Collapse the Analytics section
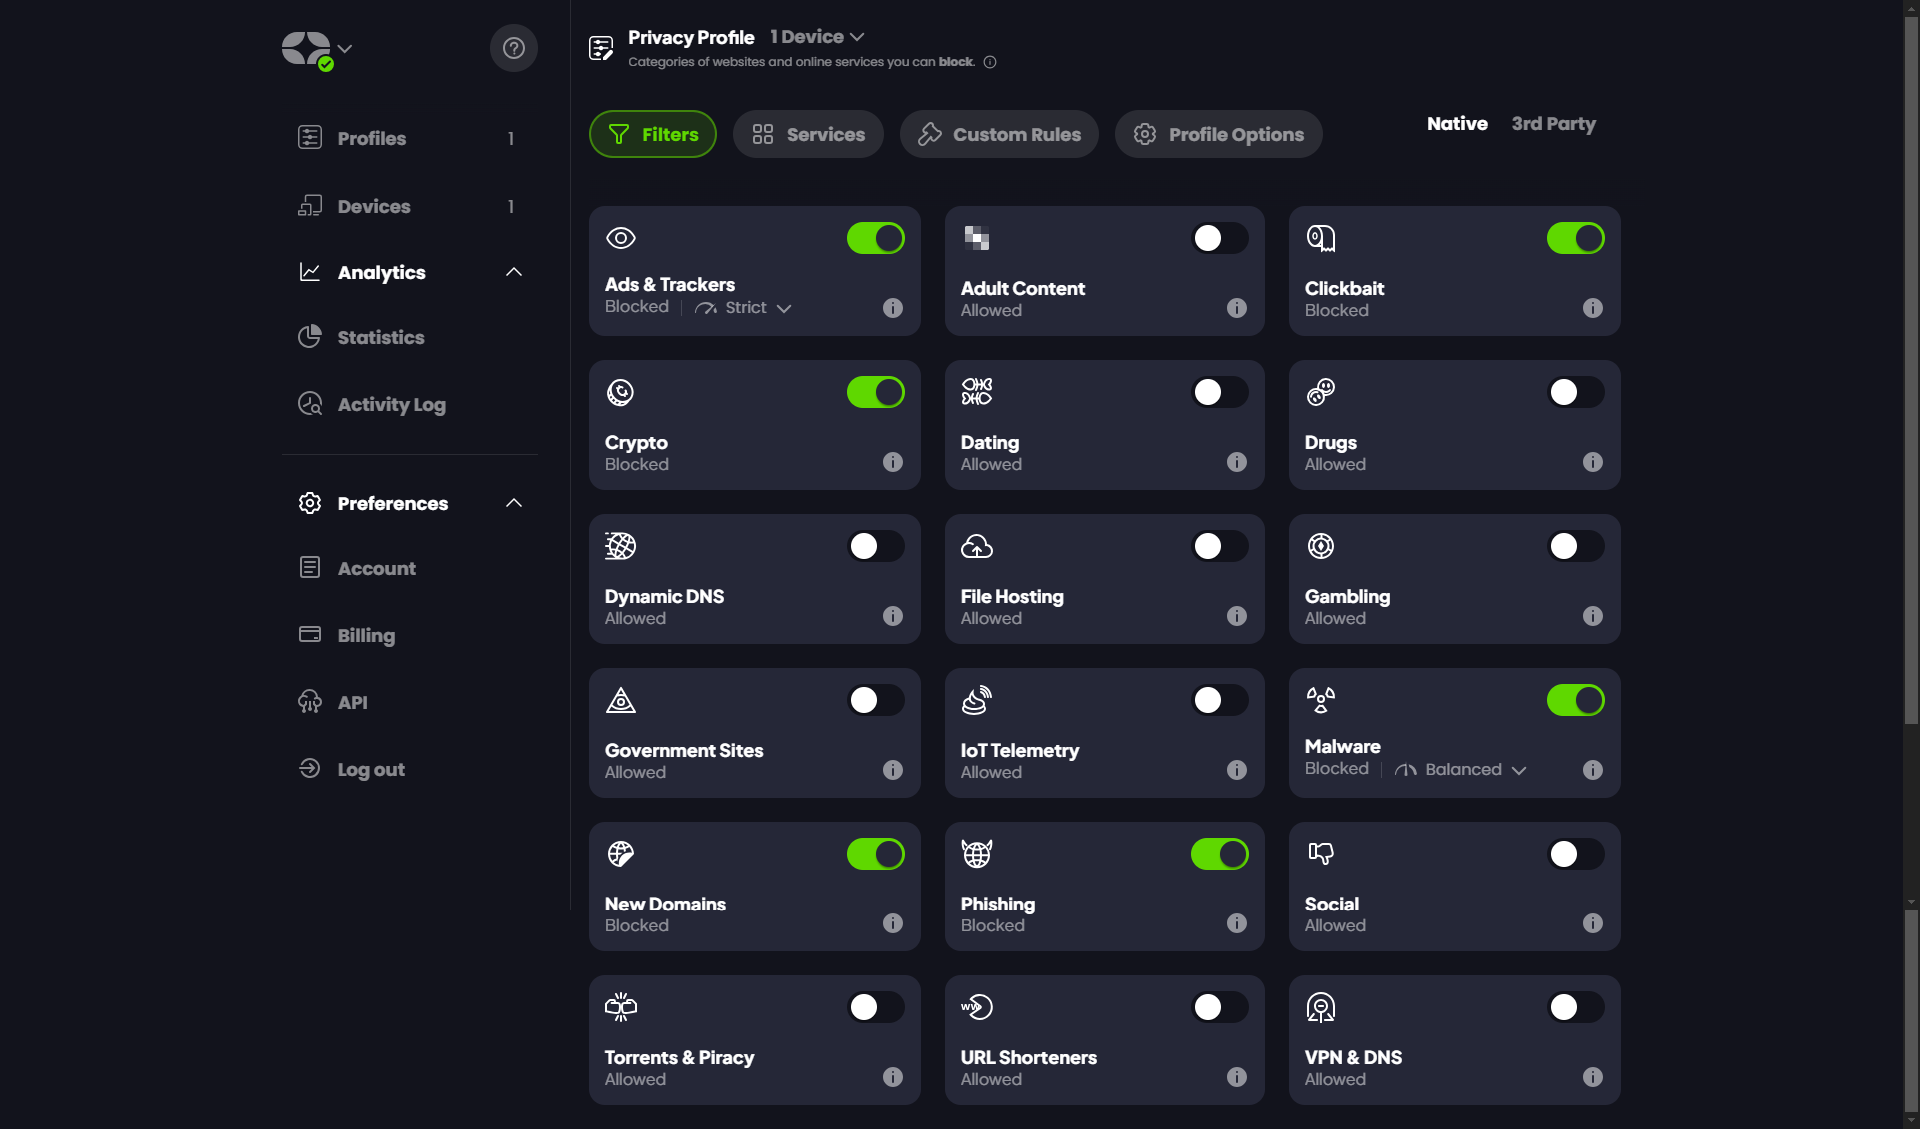Screen dimensions: 1920x1130 point(513,272)
